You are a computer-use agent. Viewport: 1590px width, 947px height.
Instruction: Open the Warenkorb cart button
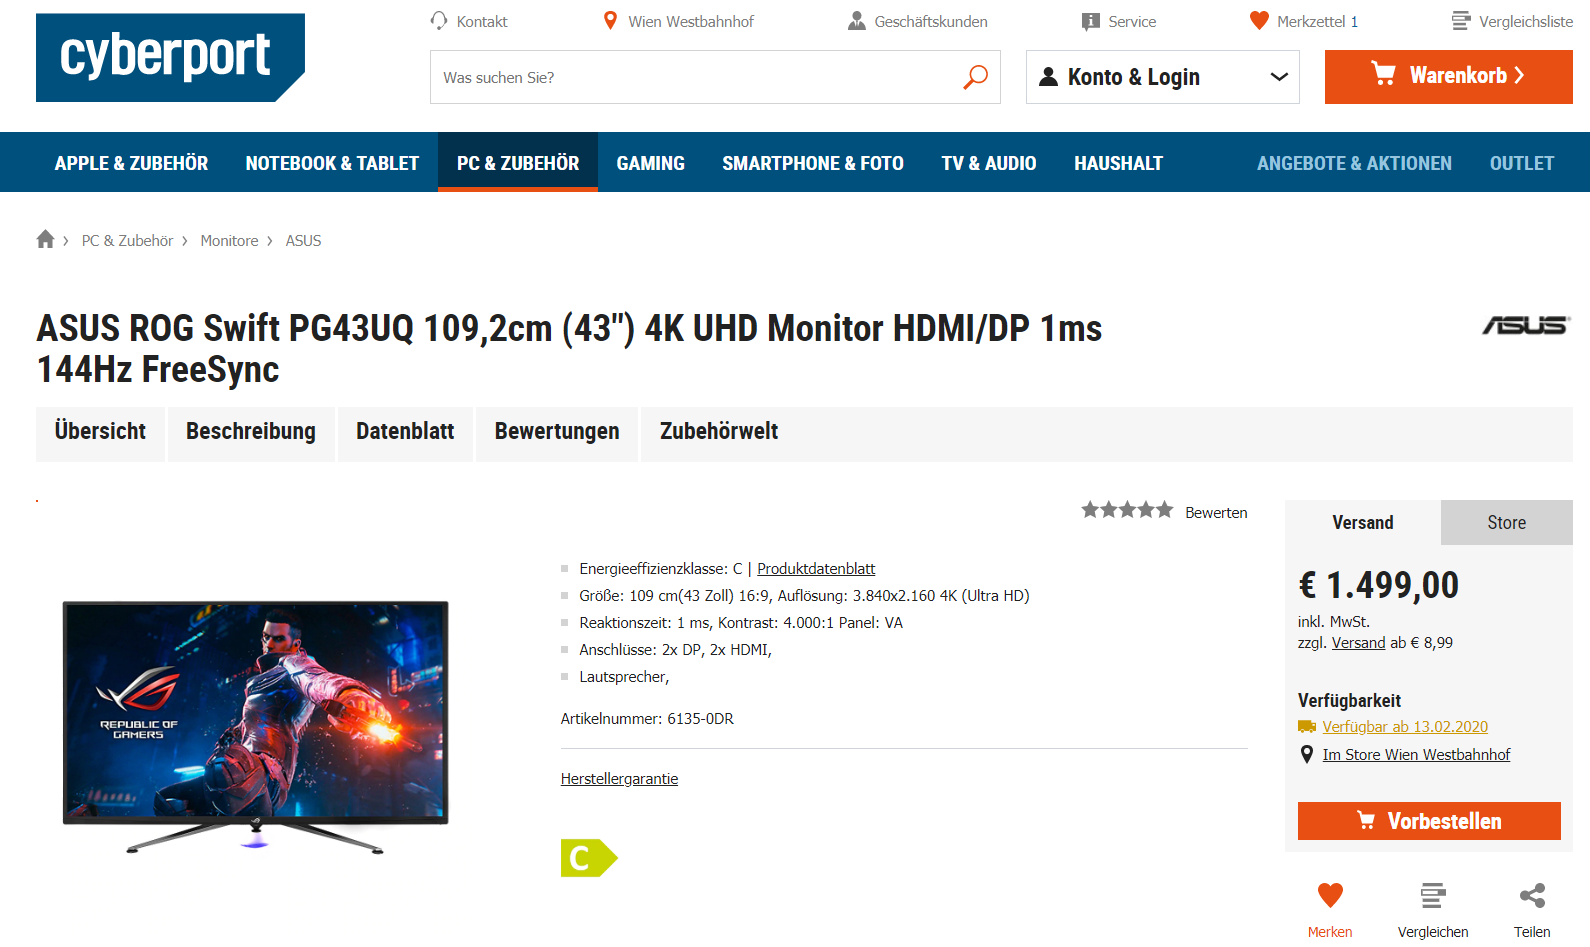point(1449,77)
